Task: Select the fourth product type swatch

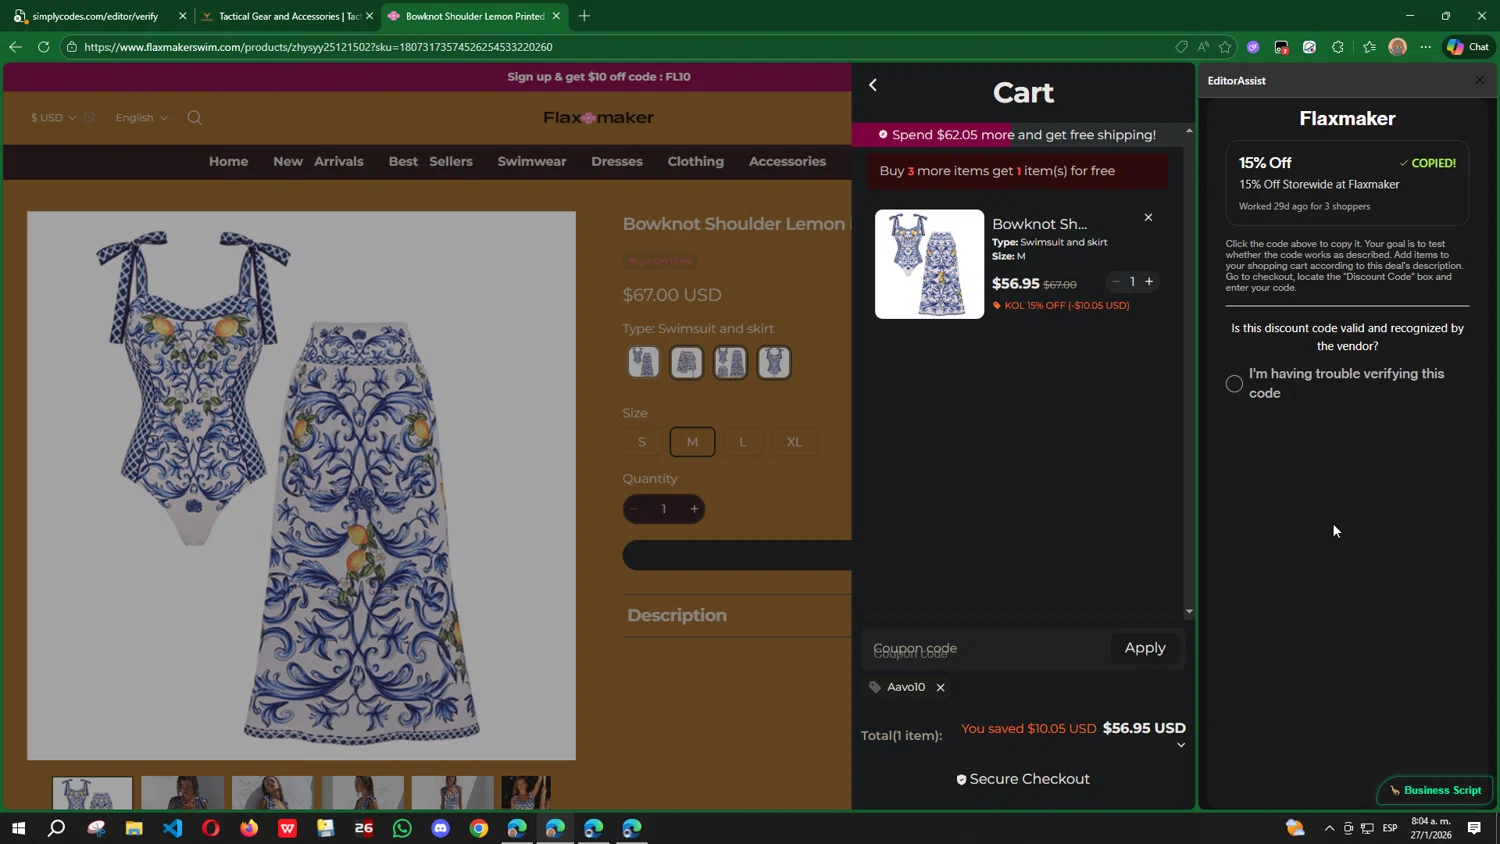Action: pyautogui.click(x=774, y=362)
